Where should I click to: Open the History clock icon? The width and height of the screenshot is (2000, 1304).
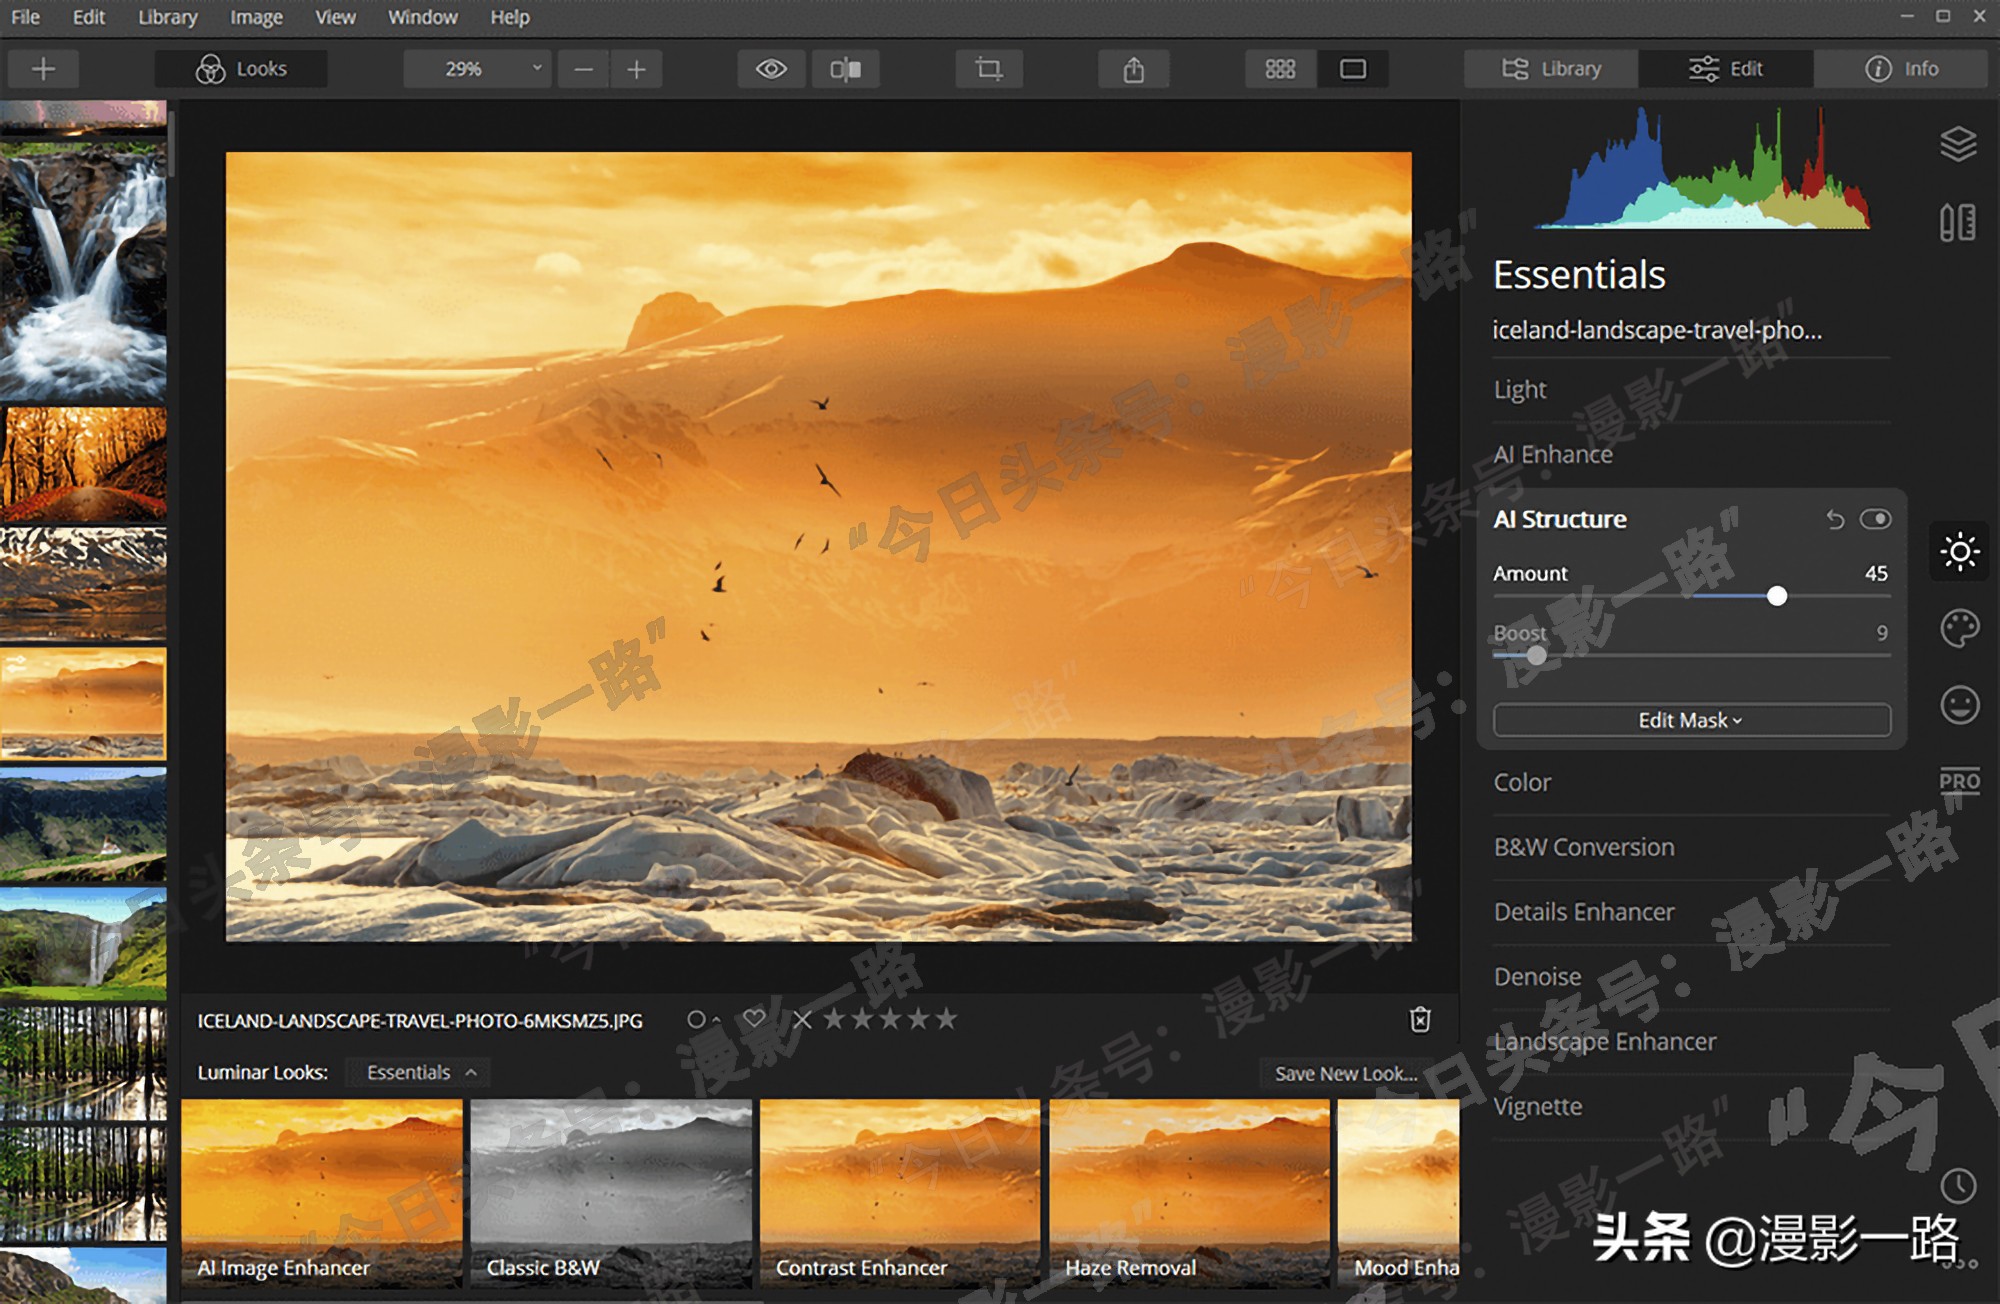click(1958, 1186)
